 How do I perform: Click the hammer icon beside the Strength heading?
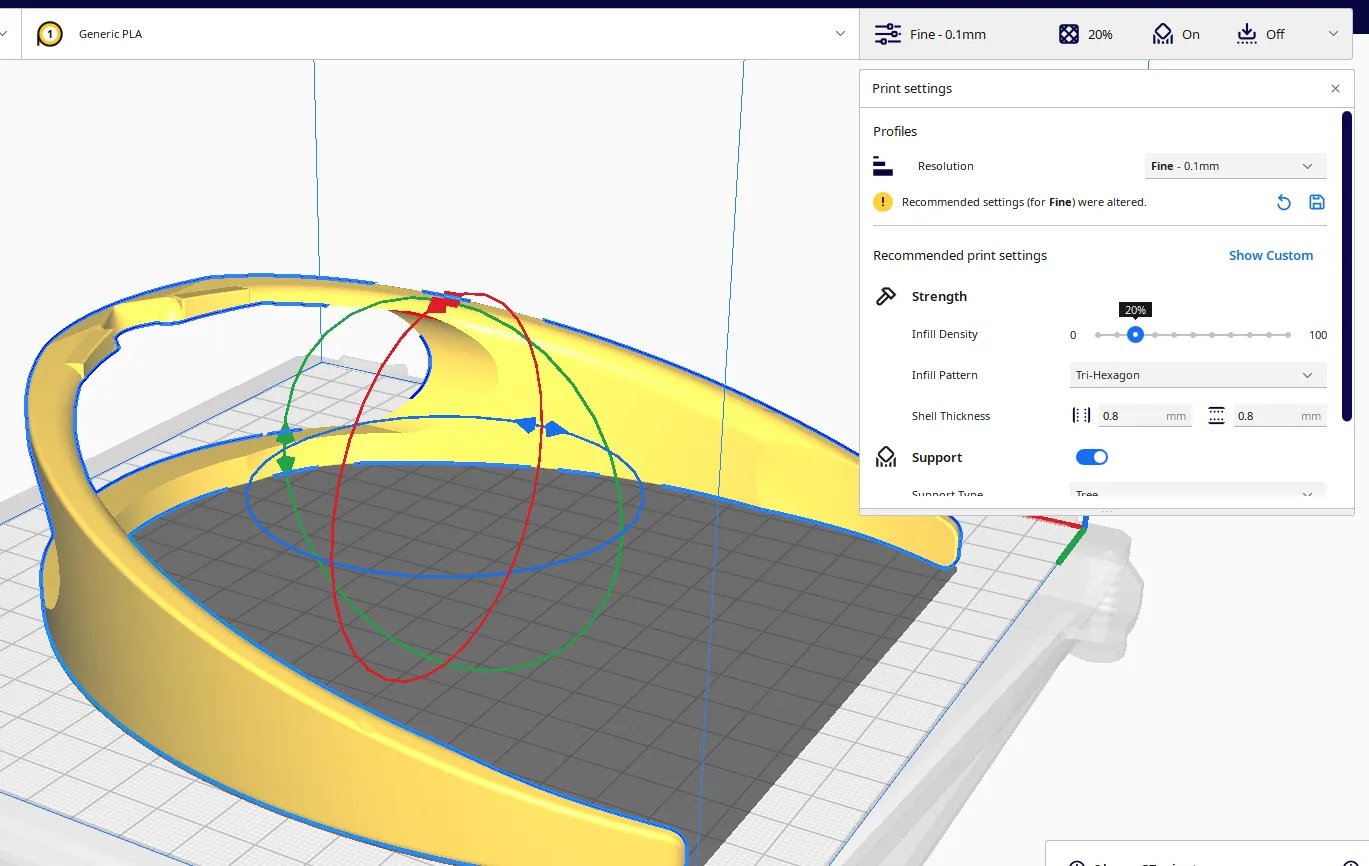point(885,297)
